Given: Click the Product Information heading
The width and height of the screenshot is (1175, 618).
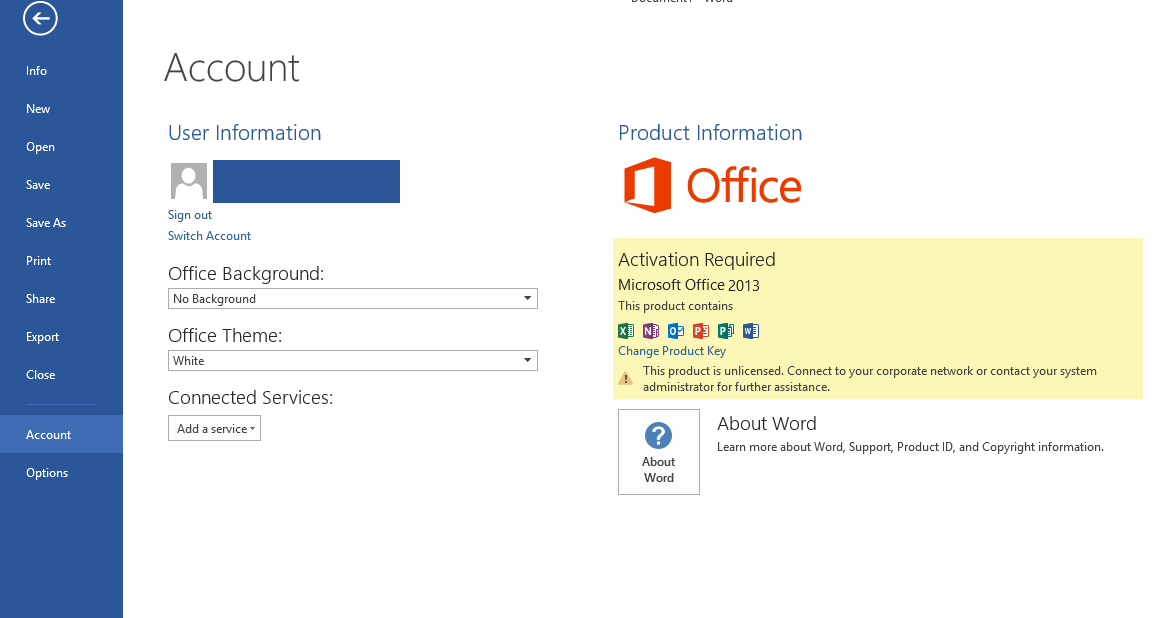Looking at the screenshot, I should (710, 133).
